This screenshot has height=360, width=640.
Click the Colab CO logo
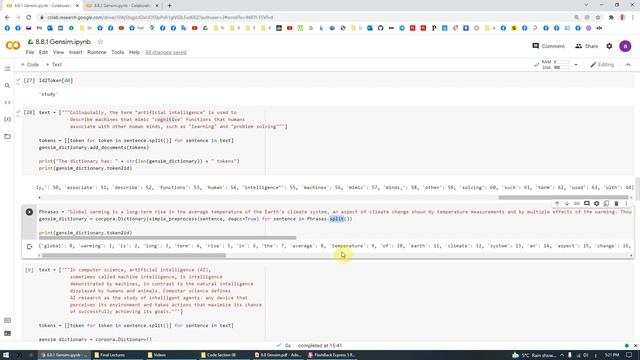[13, 45]
